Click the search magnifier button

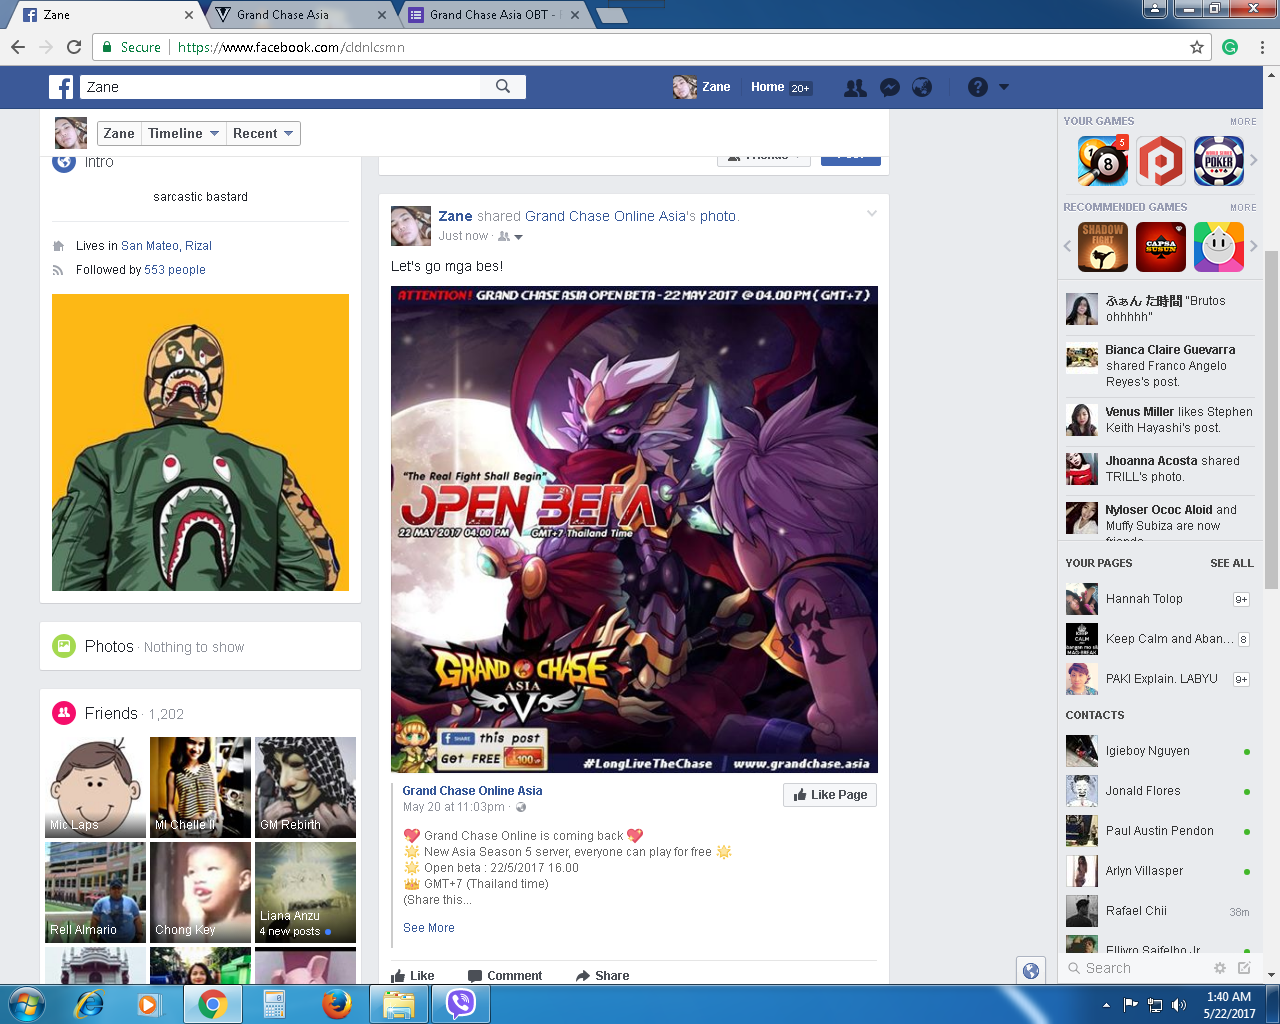(503, 87)
